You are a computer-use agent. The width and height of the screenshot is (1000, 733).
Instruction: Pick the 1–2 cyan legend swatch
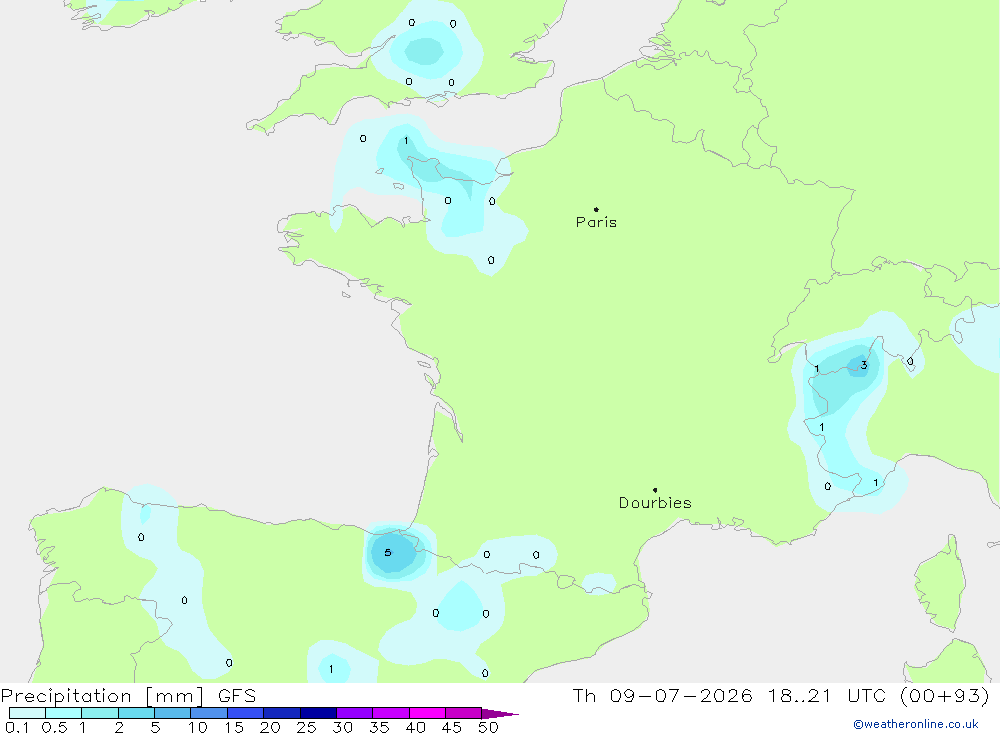click(x=99, y=713)
